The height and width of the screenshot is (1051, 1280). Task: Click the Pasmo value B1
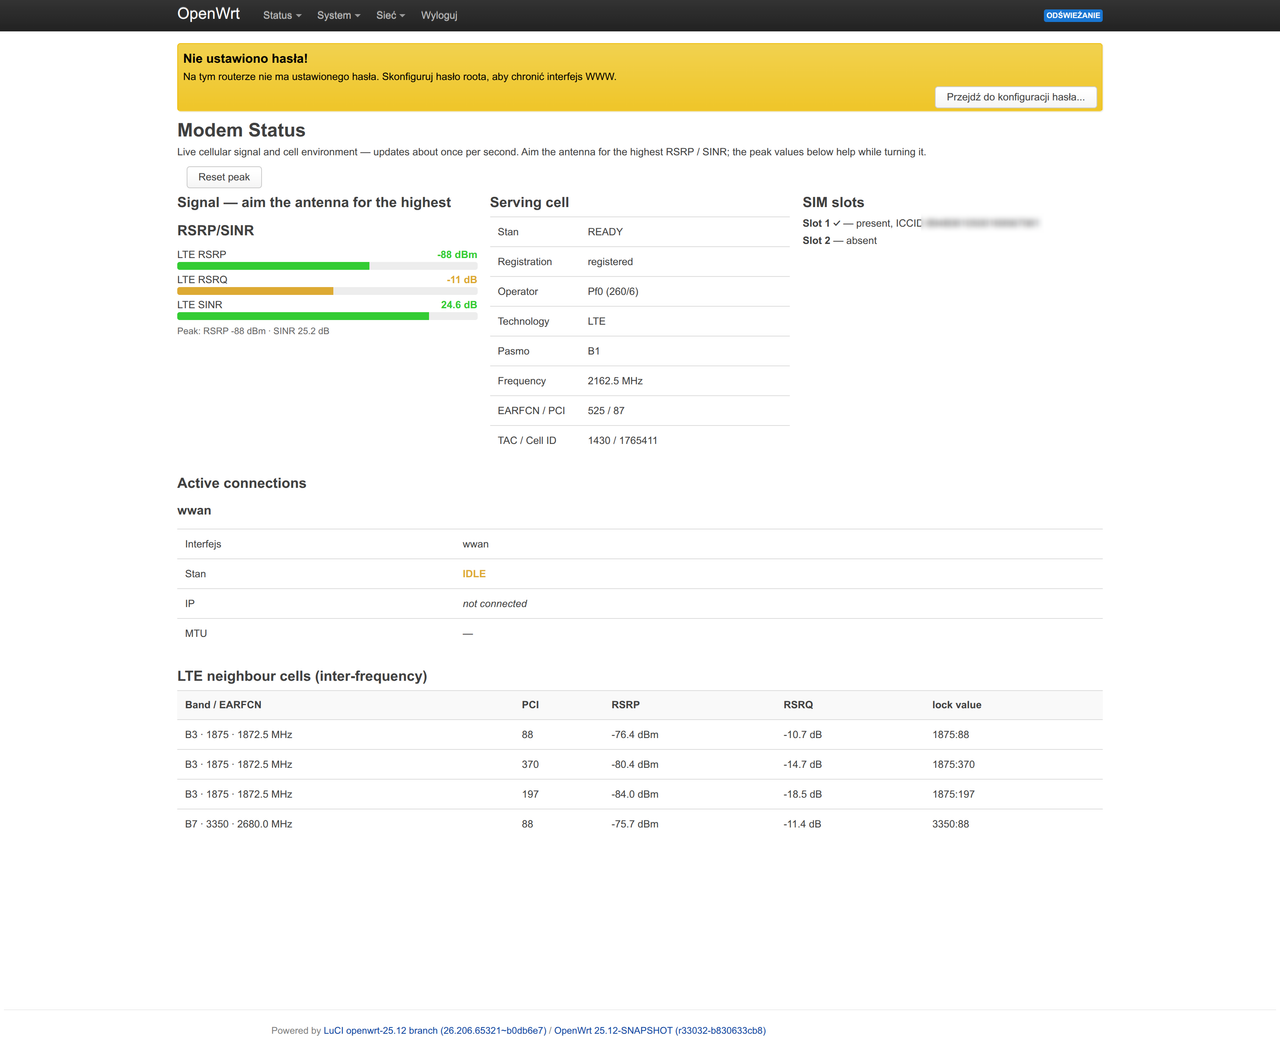594,351
